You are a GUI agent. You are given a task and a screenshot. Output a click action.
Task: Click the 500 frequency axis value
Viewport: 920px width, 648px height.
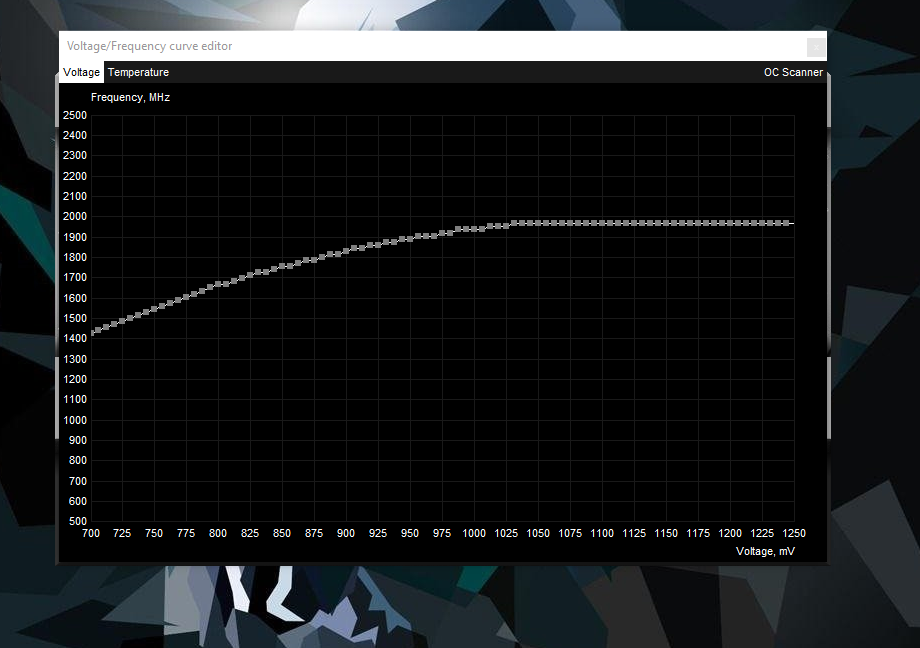(77, 521)
